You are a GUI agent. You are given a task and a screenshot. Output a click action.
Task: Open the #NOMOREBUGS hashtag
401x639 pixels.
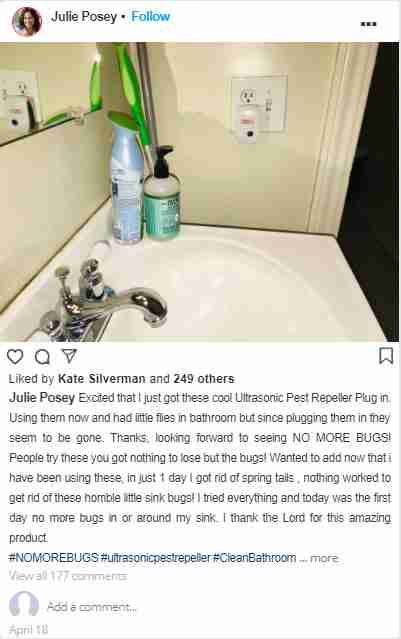point(53,557)
